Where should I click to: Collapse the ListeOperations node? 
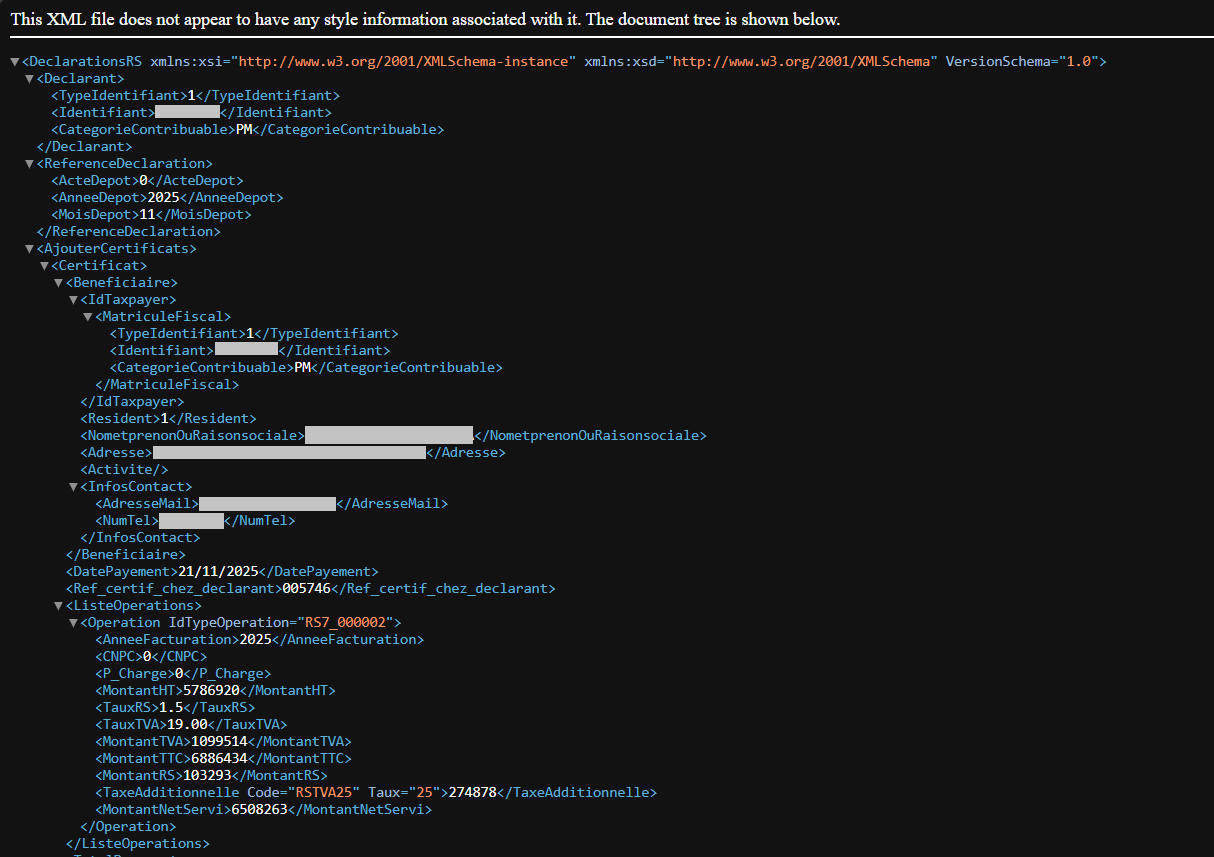tap(58, 606)
